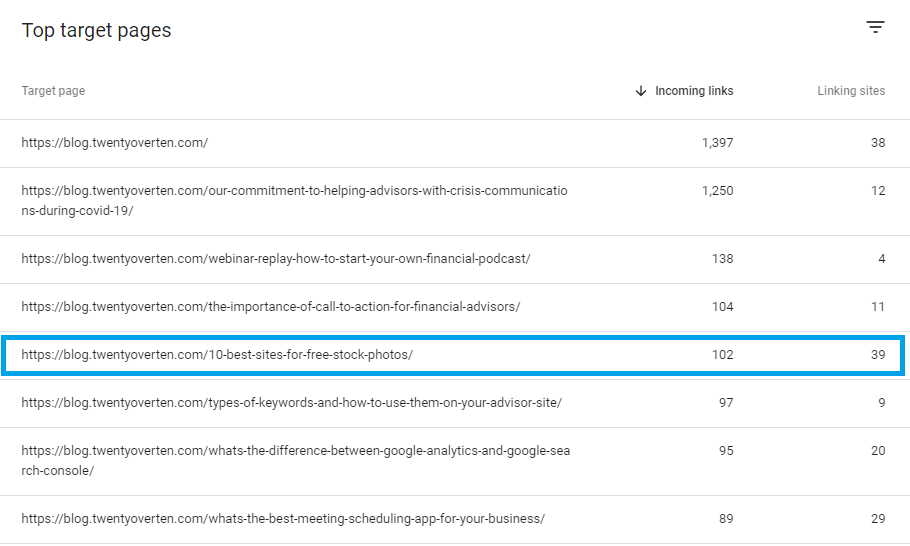Sort by Incoming links column header
Viewport: 910px width, 546px height.
pos(694,91)
